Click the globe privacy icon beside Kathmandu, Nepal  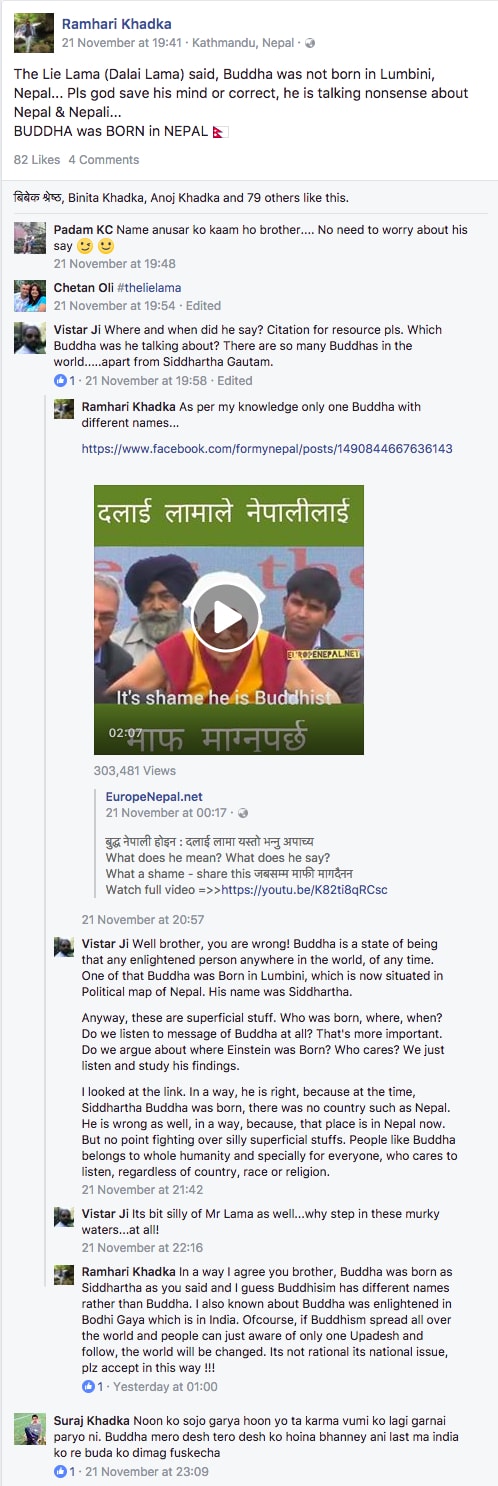[310, 44]
